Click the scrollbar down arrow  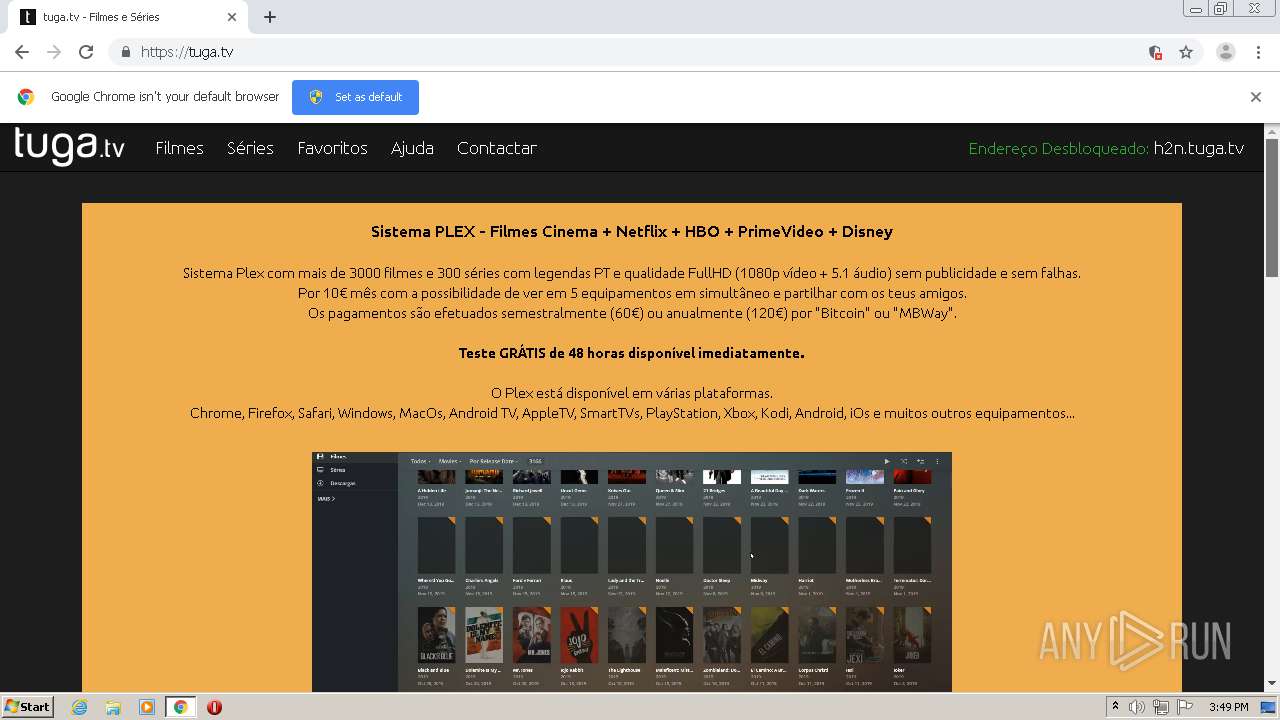tap(1272, 684)
